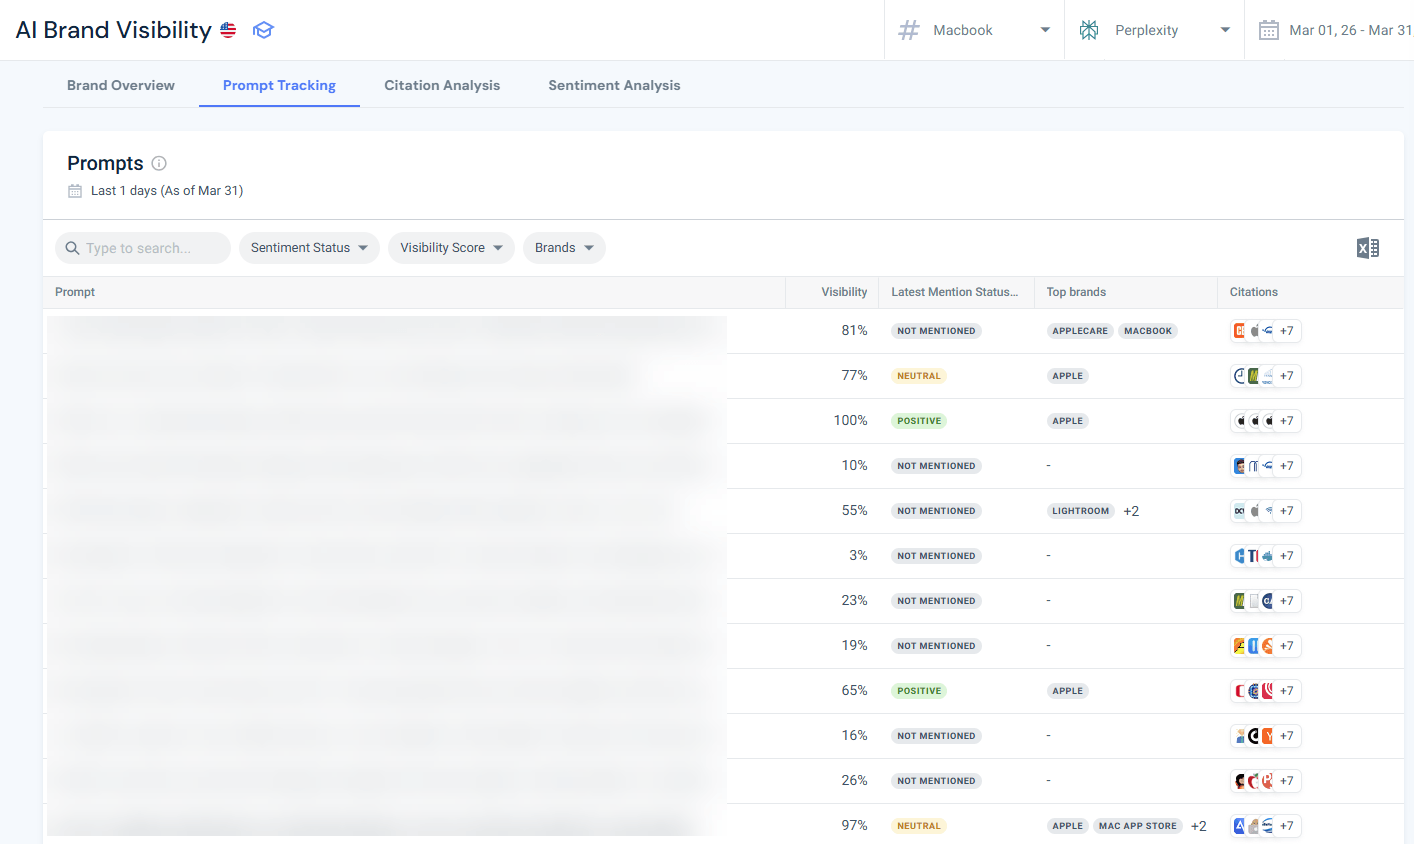Show the +2 more brands beside MAC APP STORE
The width and height of the screenshot is (1414, 844).
coord(1199,826)
